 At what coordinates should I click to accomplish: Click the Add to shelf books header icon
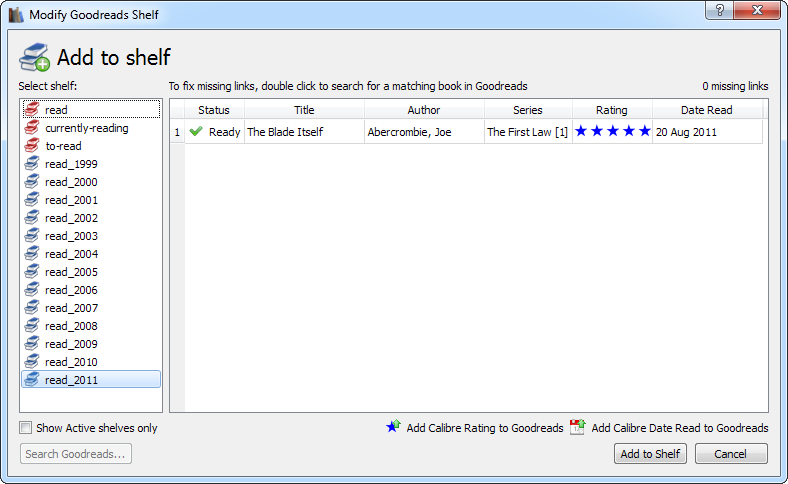34,57
